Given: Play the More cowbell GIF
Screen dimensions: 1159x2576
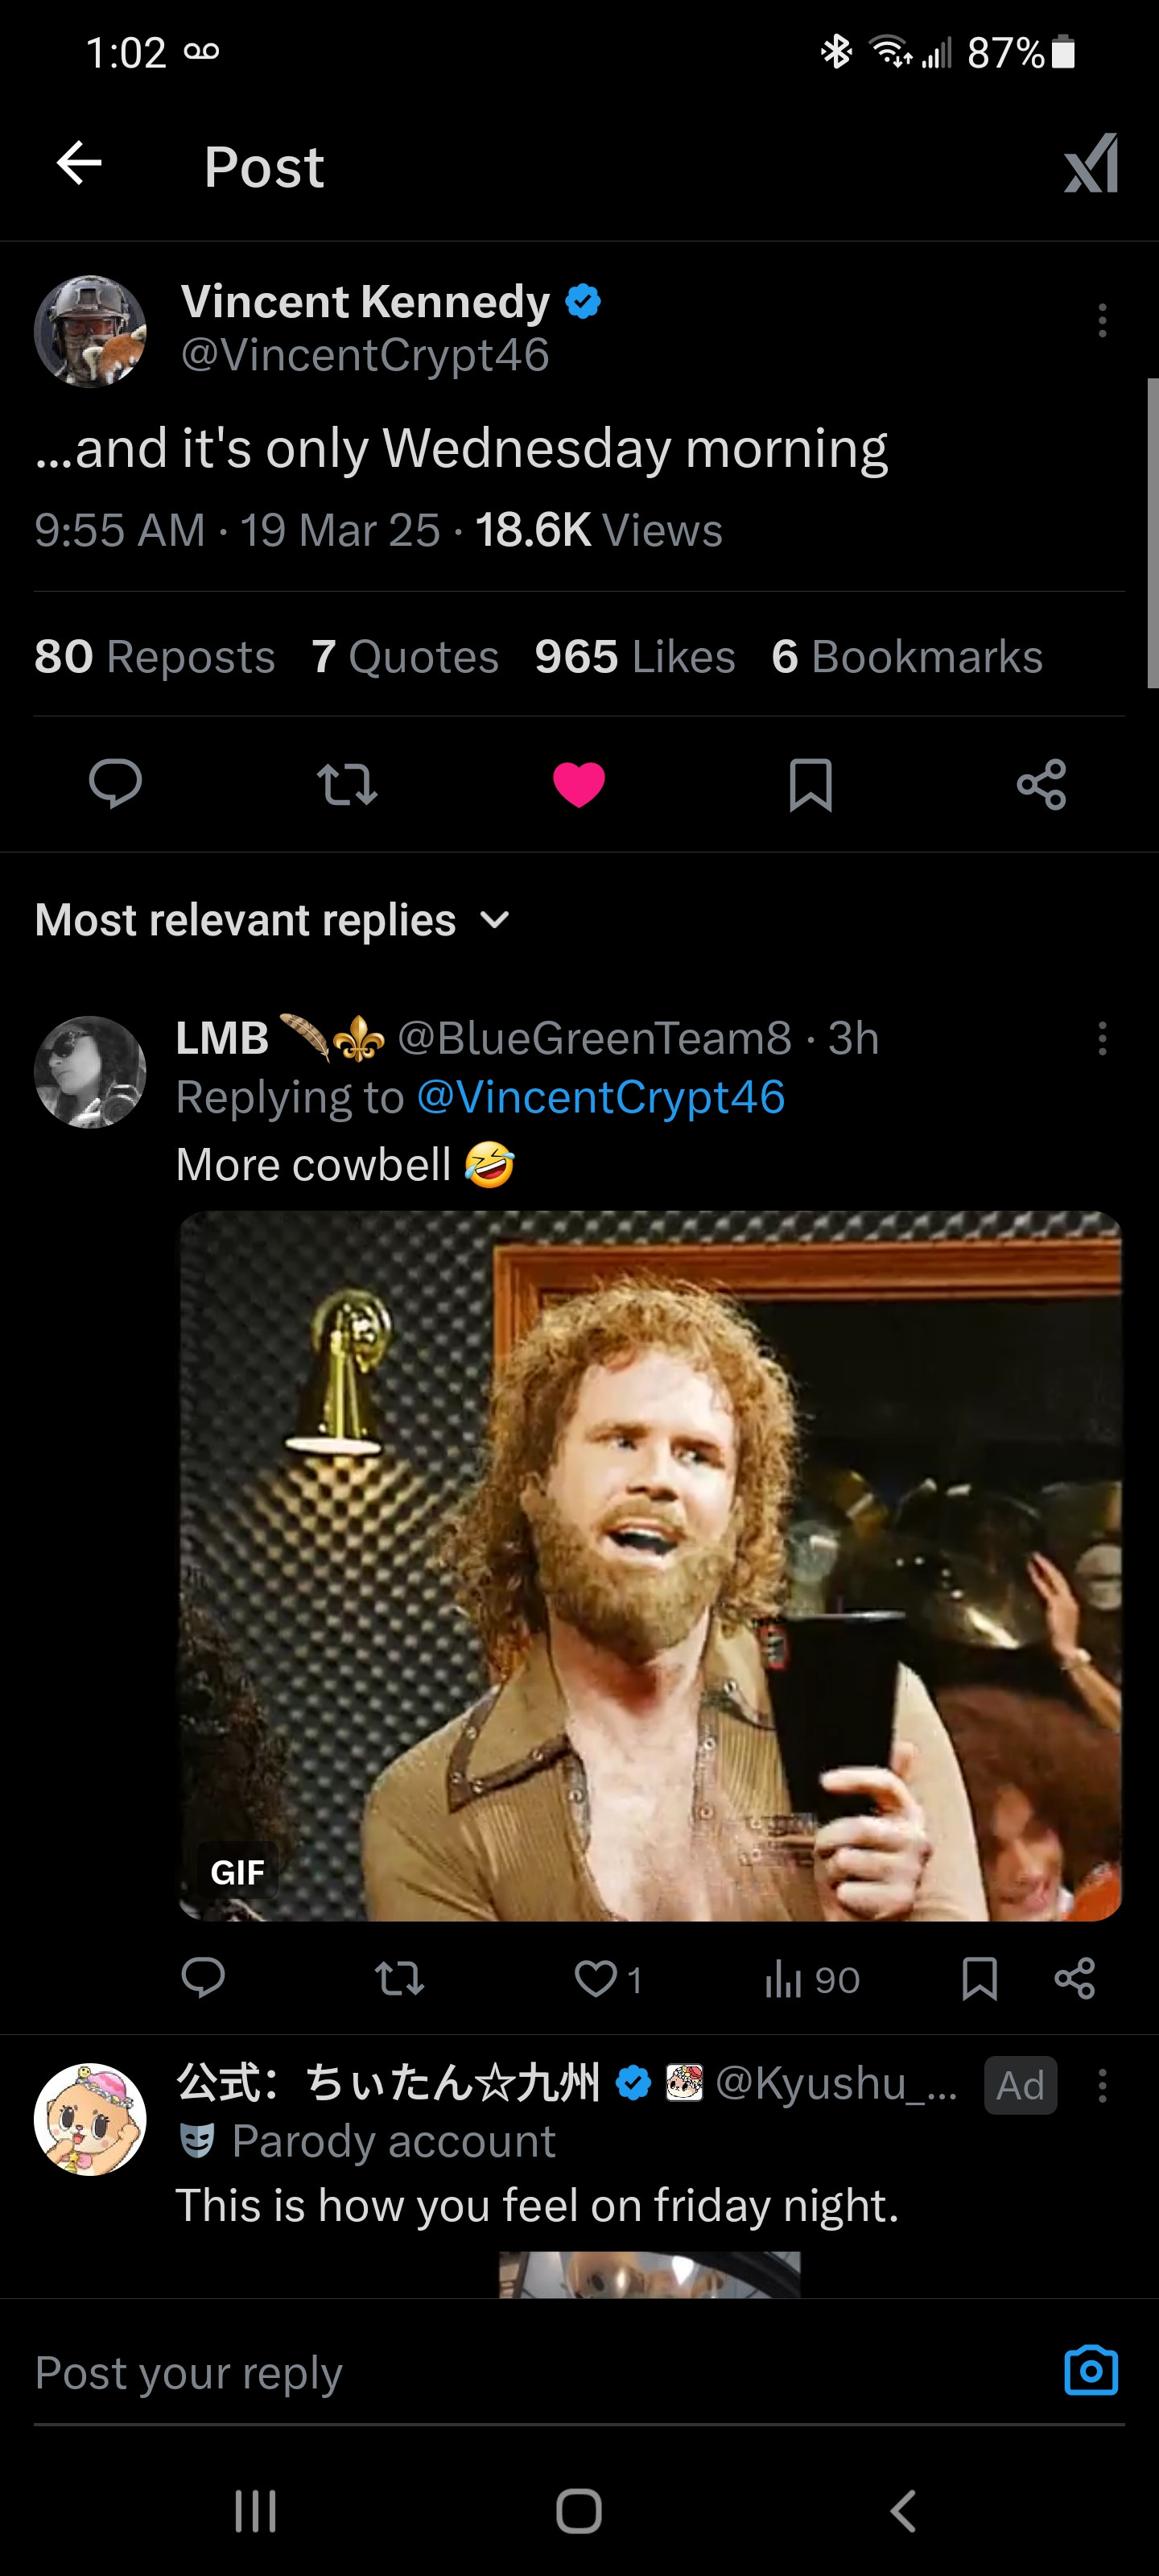Looking at the screenshot, I should tap(650, 1565).
